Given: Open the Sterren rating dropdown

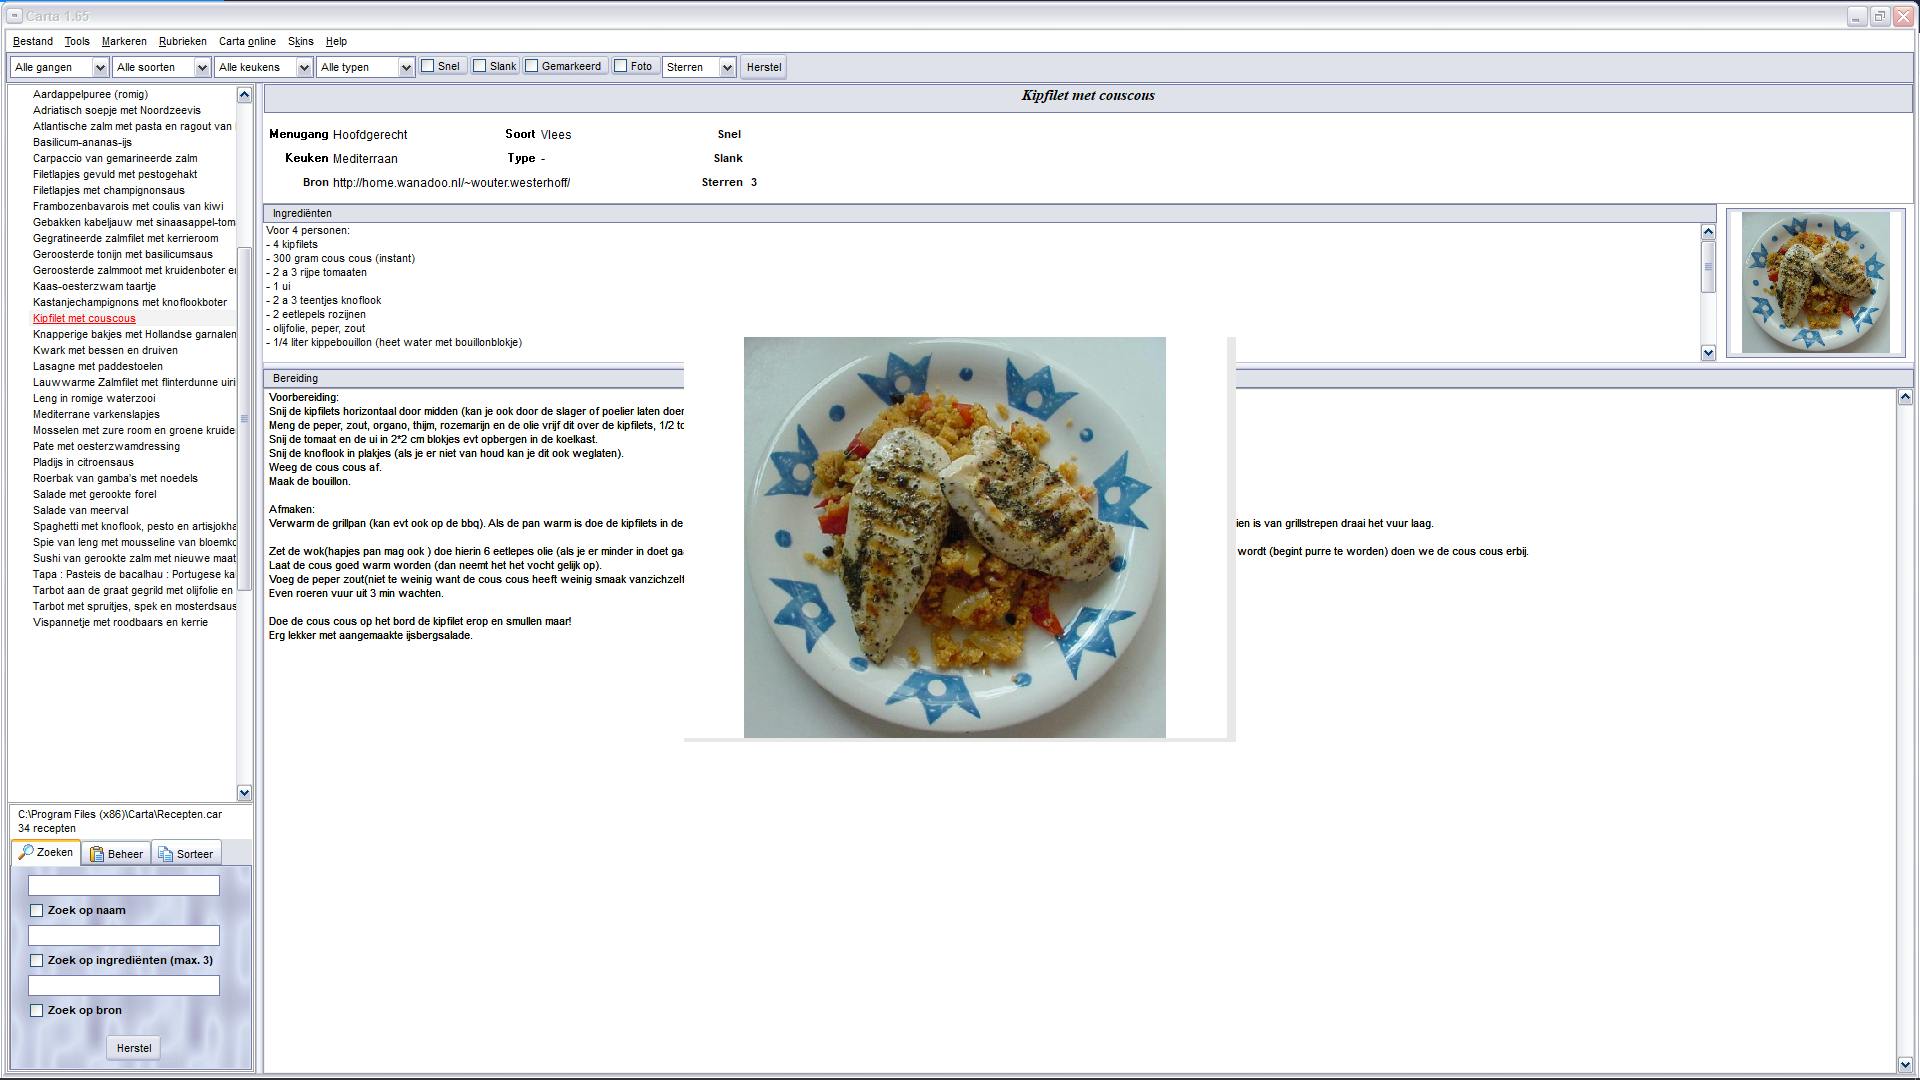Looking at the screenshot, I should 727,67.
